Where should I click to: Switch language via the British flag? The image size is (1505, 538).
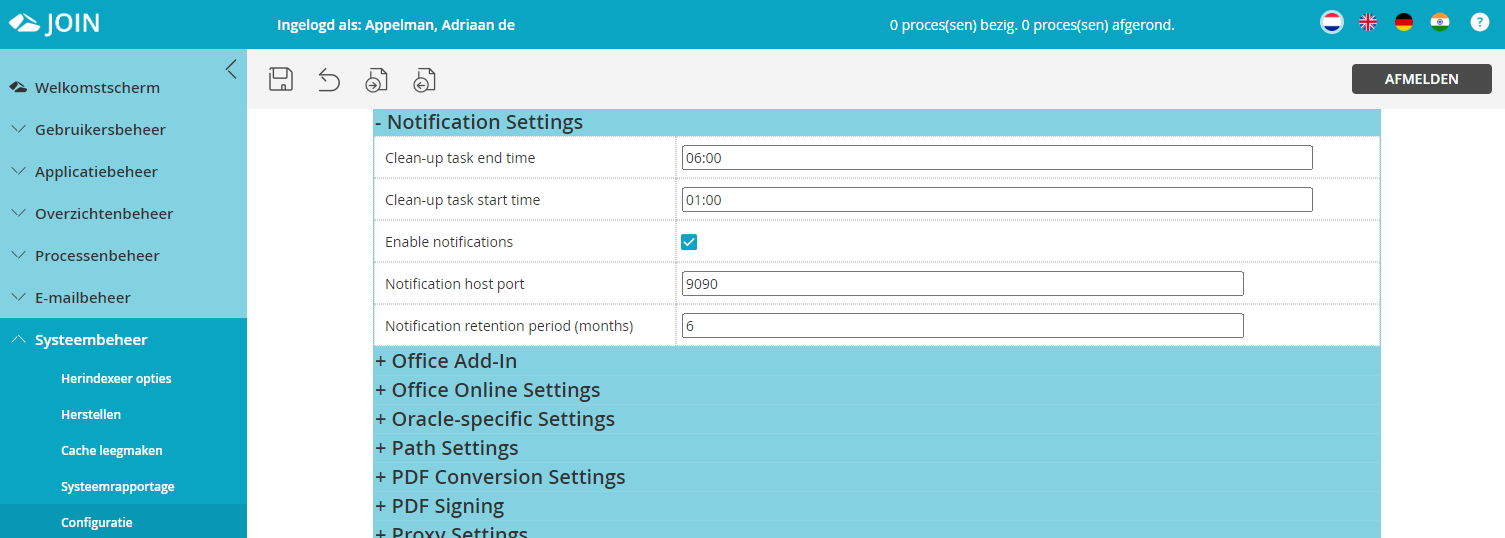pyautogui.click(x=1368, y=23)
